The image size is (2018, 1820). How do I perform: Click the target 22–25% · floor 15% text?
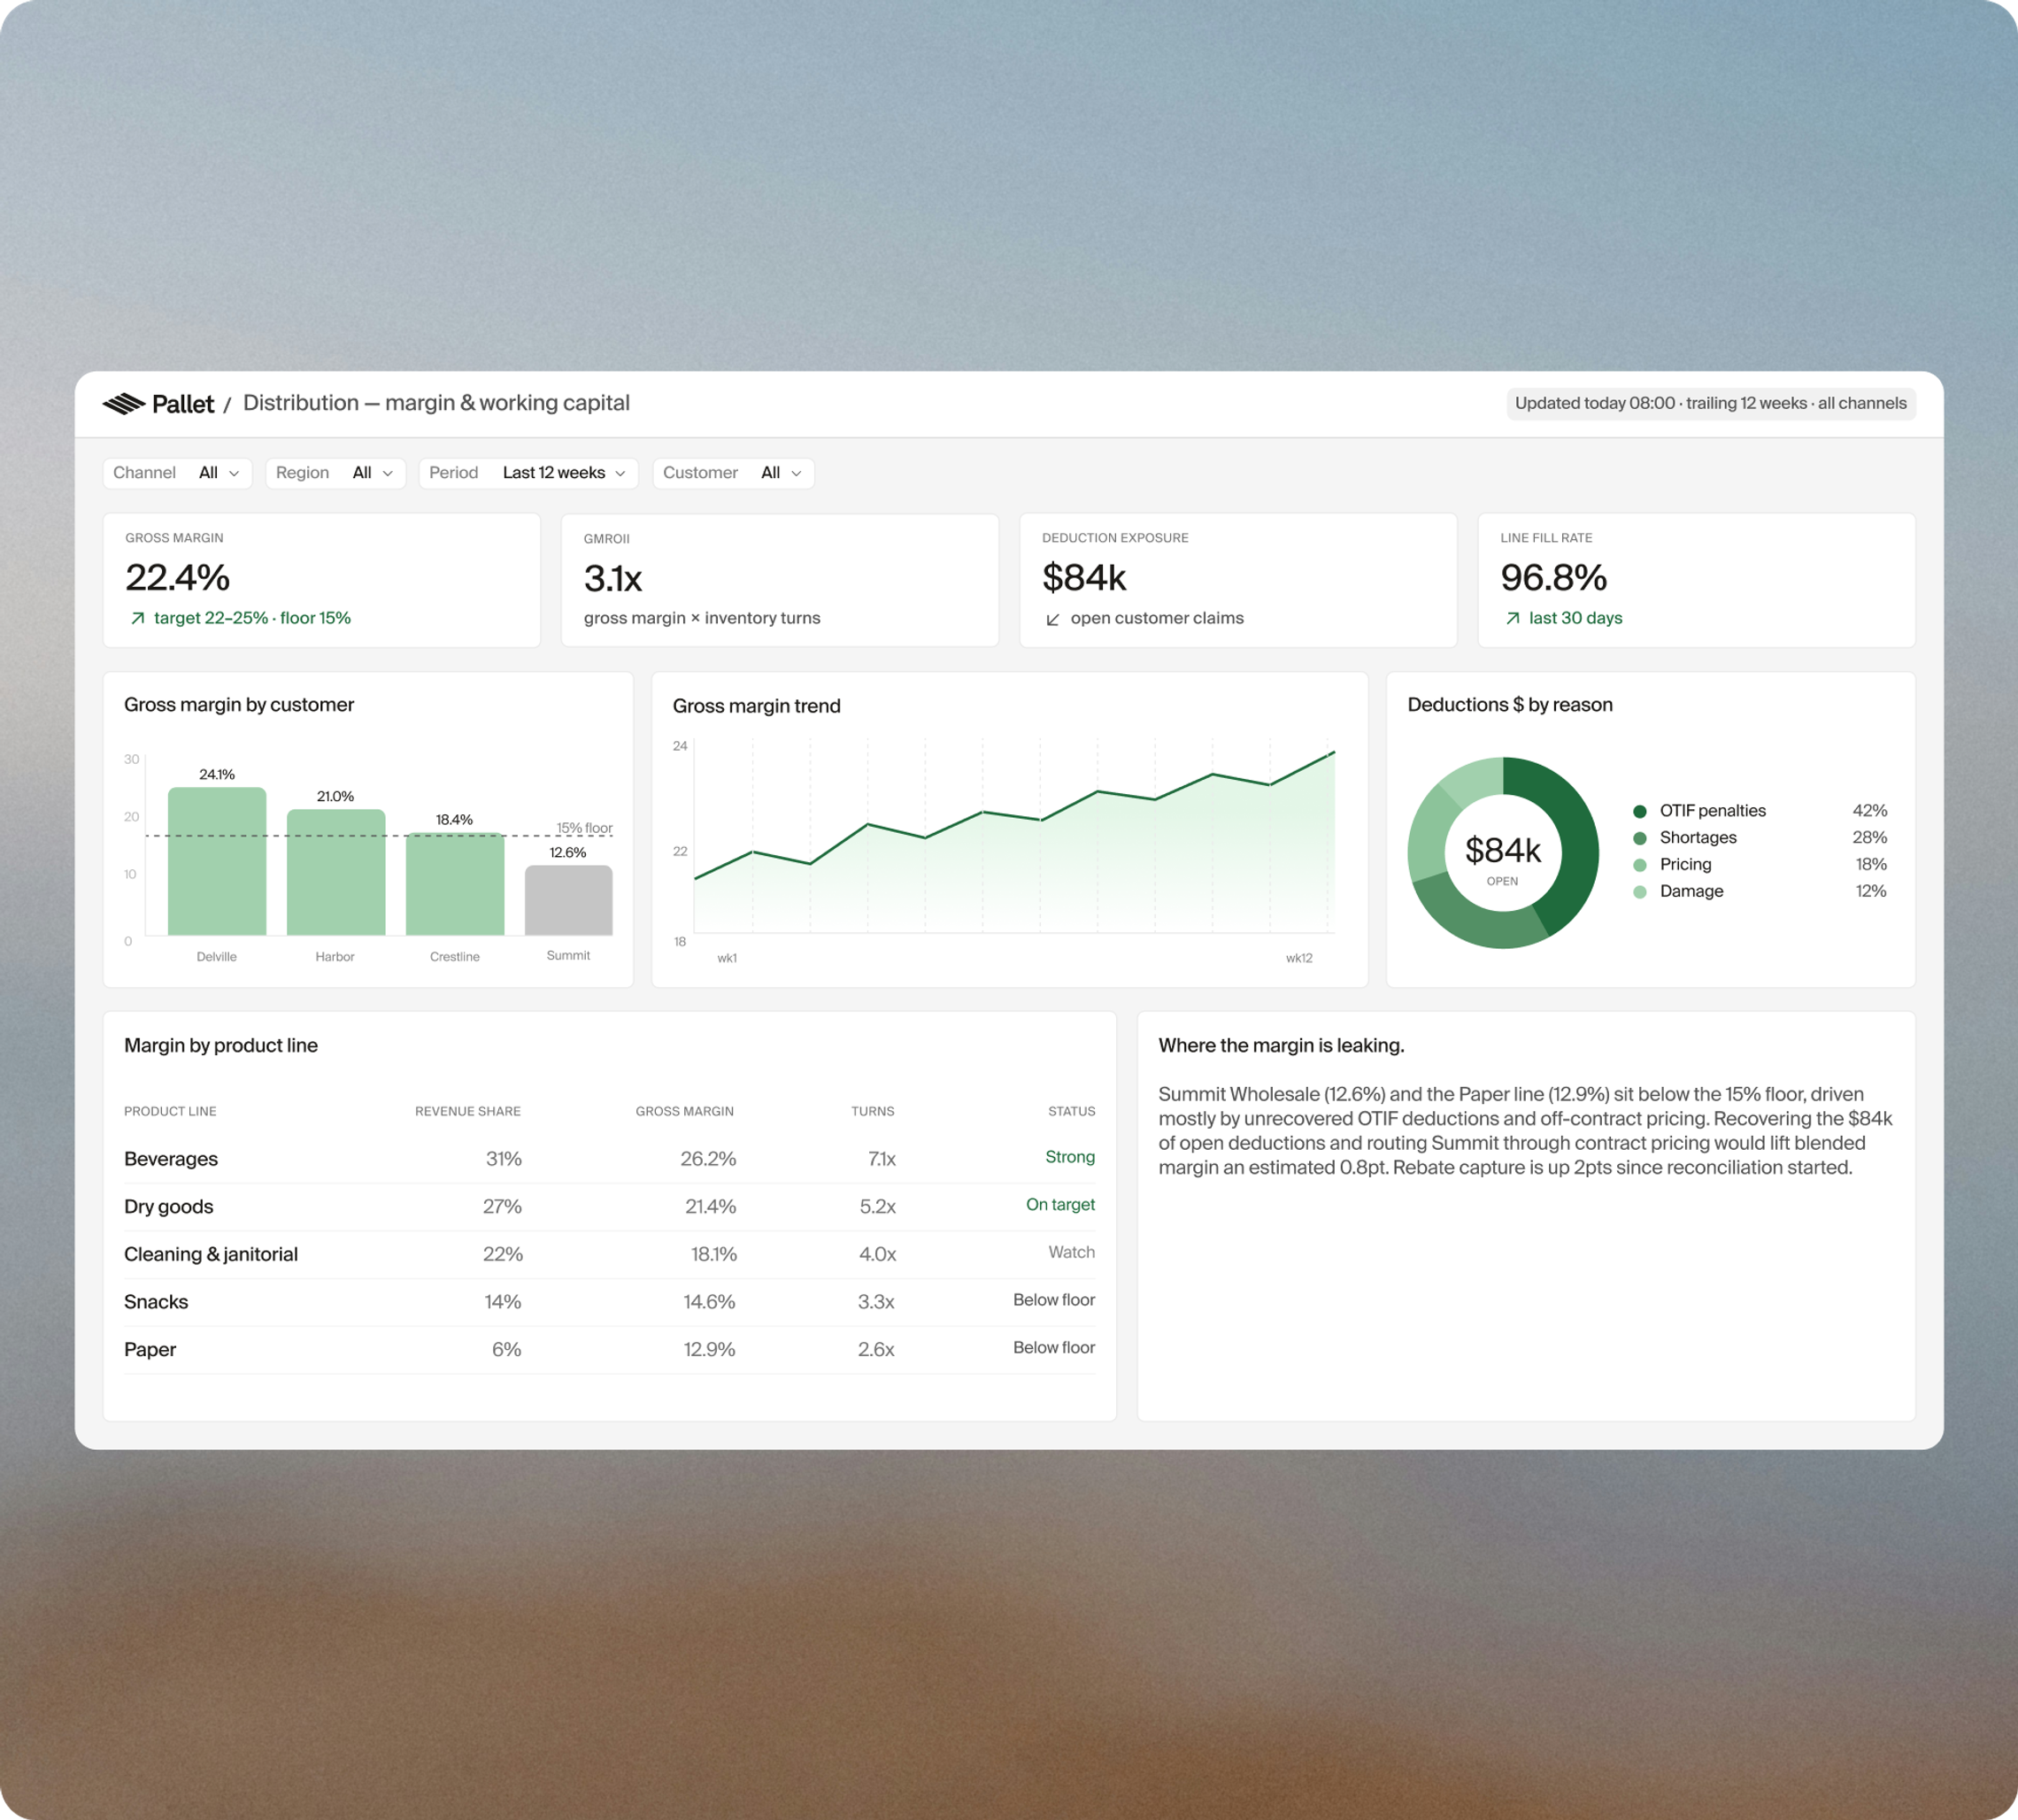pyautogui.click(x=252, y=619)
